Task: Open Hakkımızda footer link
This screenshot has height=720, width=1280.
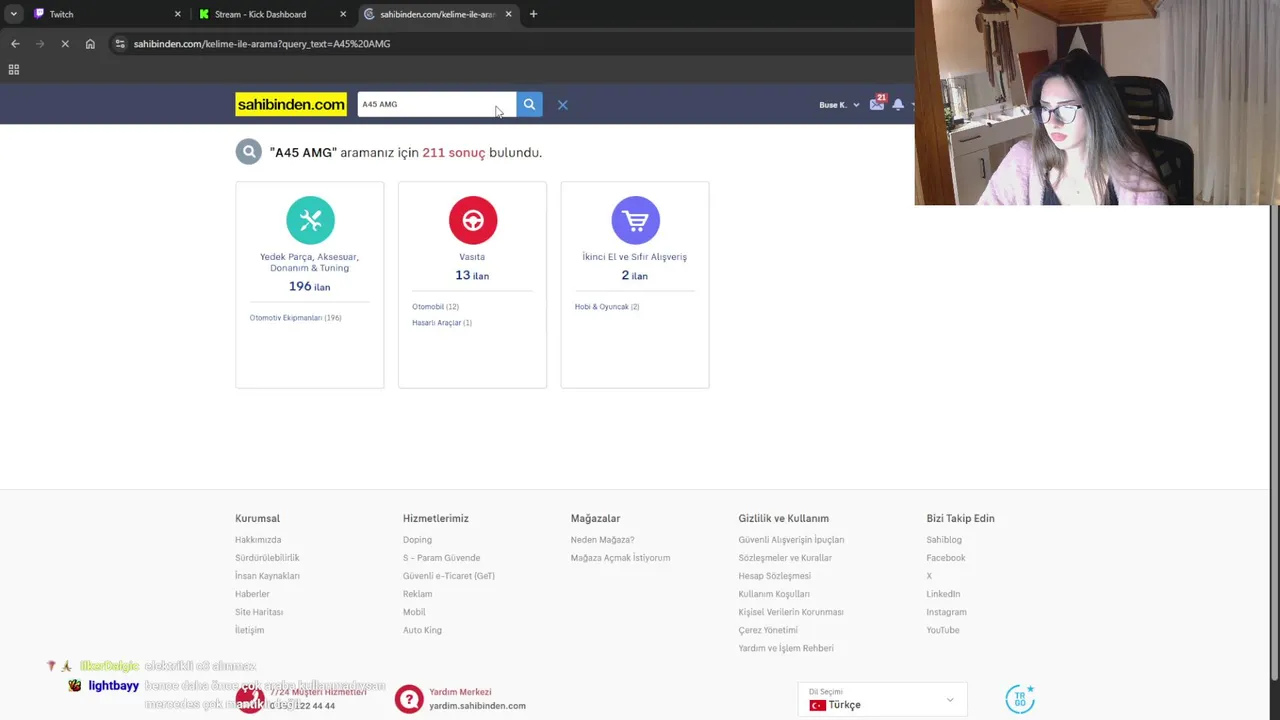Action: [258, 540]
